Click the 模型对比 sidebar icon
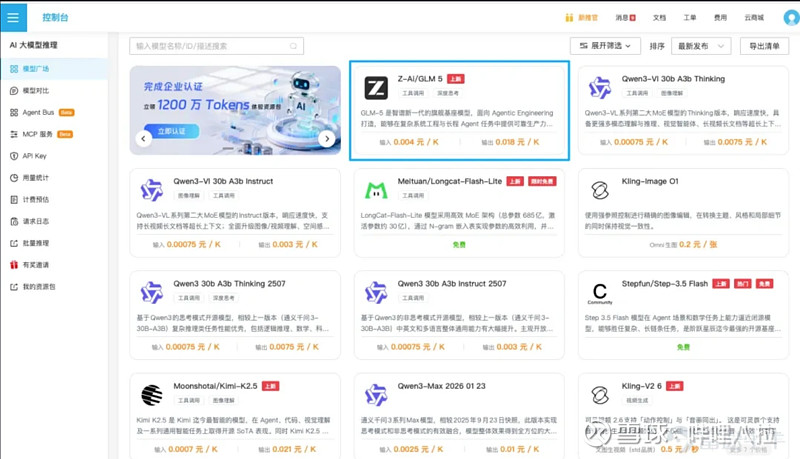 (14, 91)
